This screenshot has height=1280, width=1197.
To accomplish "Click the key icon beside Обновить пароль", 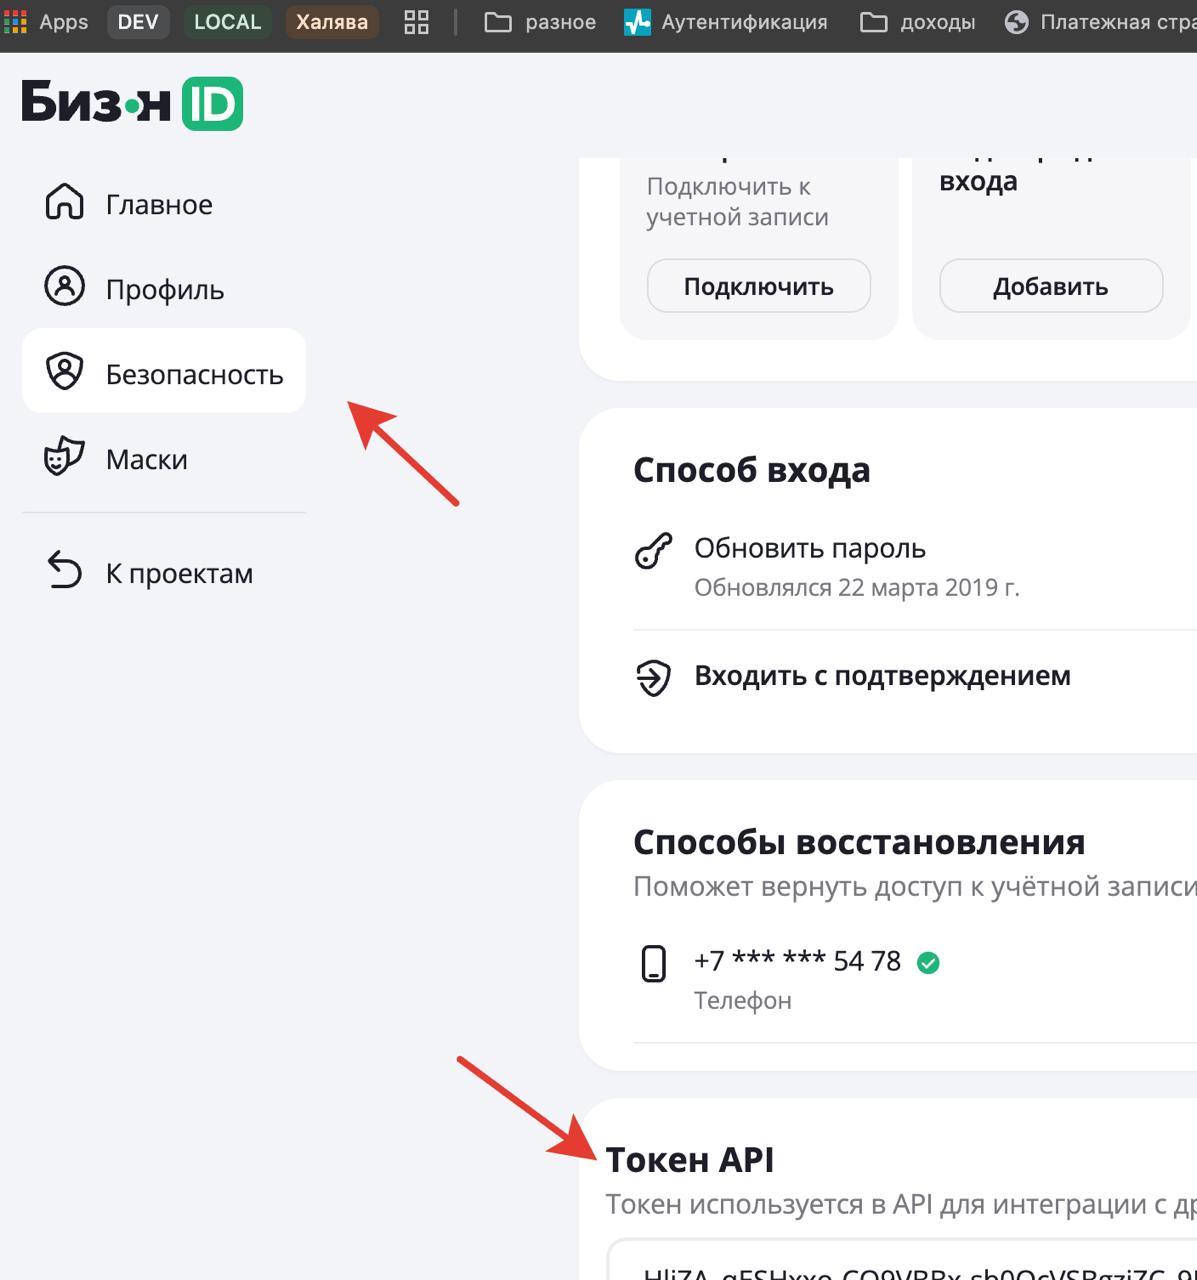I will click(654, 551).
